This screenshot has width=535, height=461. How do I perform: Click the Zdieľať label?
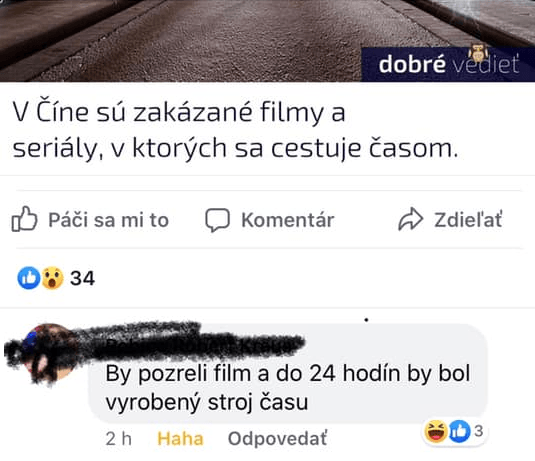pyautogui.click(x=468, y=220)
